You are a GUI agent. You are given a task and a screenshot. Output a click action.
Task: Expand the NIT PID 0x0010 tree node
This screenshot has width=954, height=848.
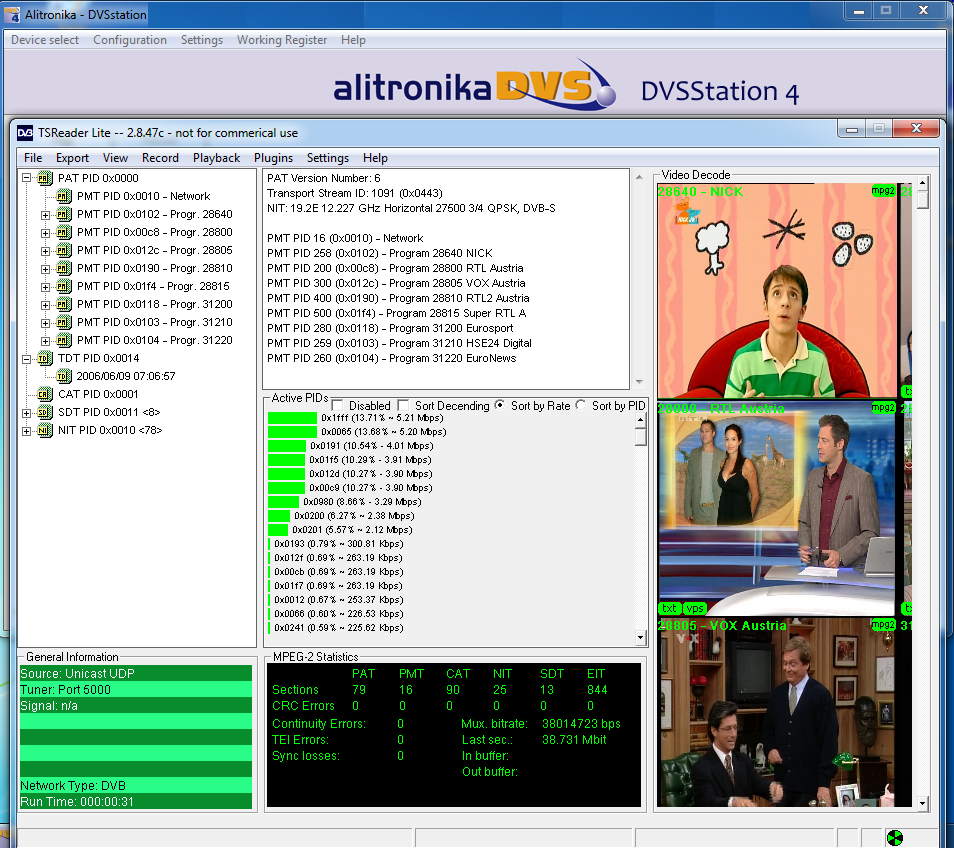tap(26, 430)
